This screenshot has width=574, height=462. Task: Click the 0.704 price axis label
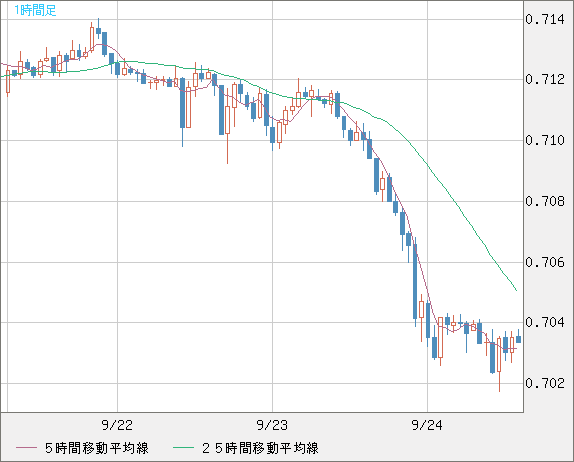545,323
